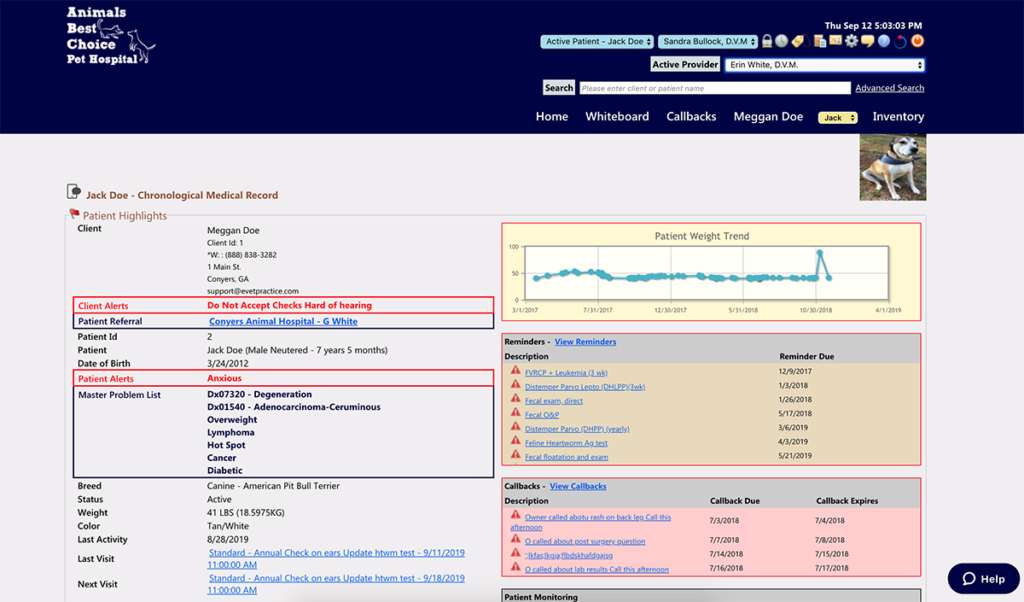Image resolution: width=1024 pixels, height=602 pixels.
Task: Click the medical record note icon
Action: pos(74,192)
